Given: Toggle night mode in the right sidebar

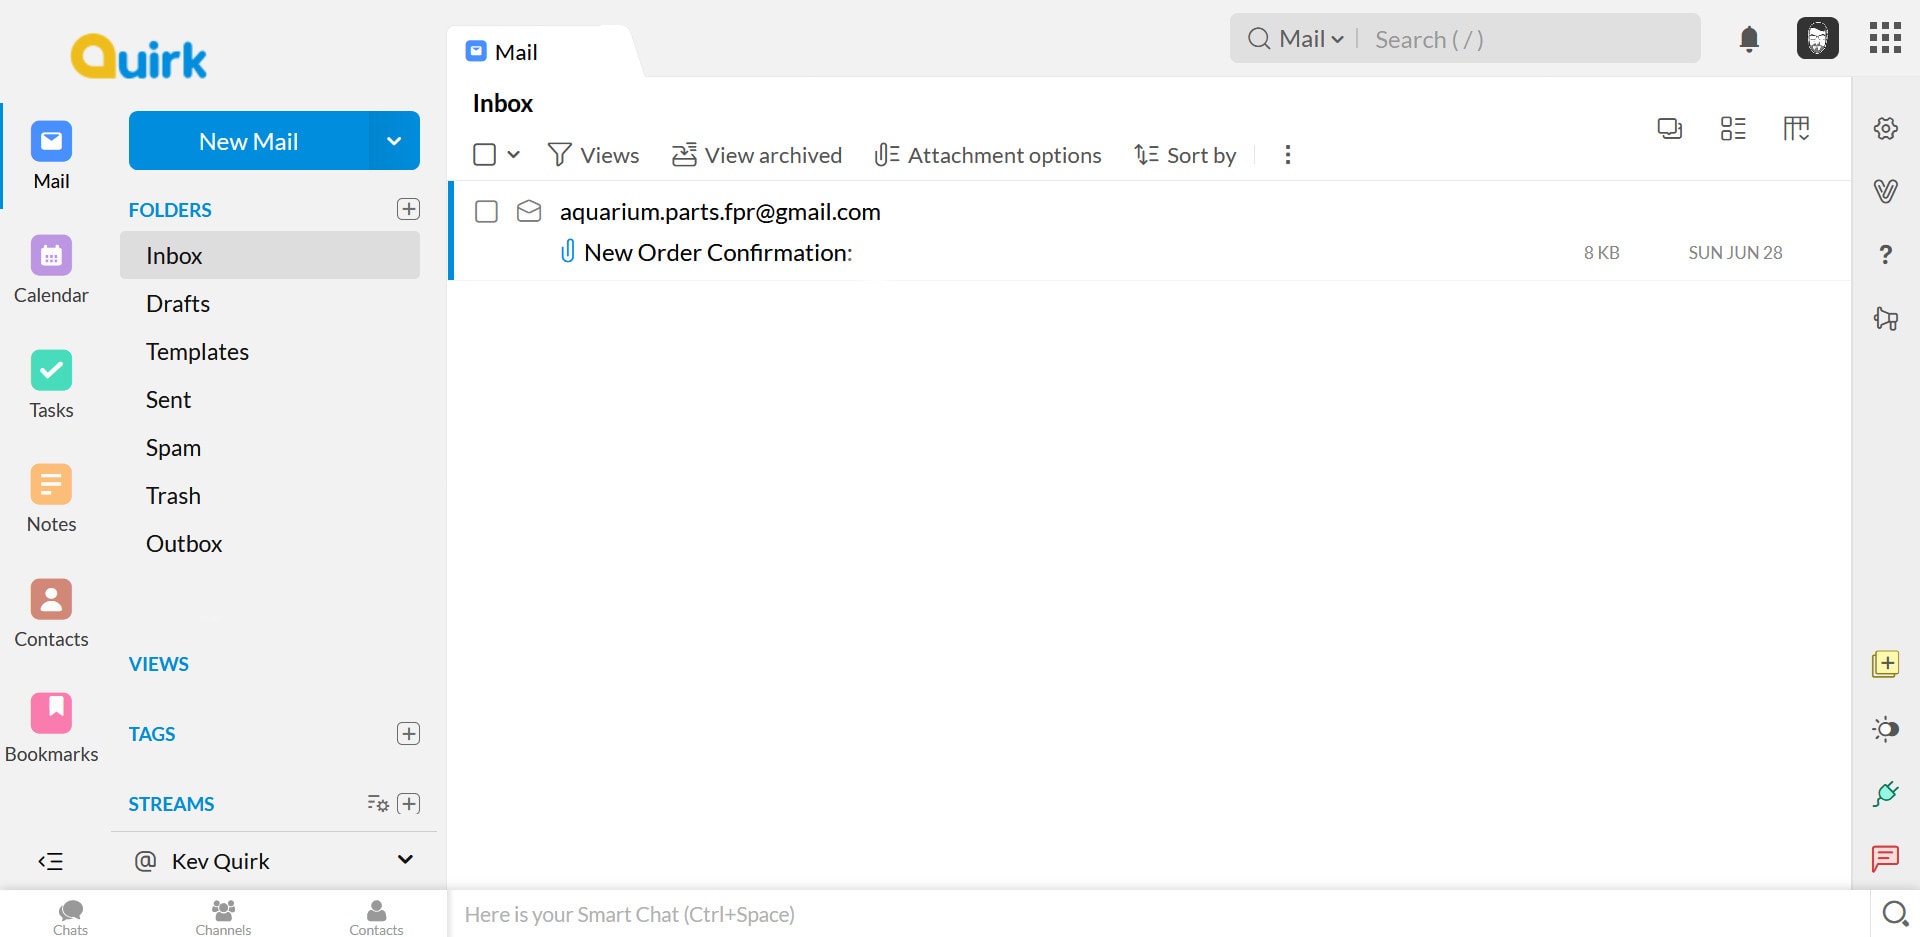Looking at the screenshot, I should [1886, 729].
